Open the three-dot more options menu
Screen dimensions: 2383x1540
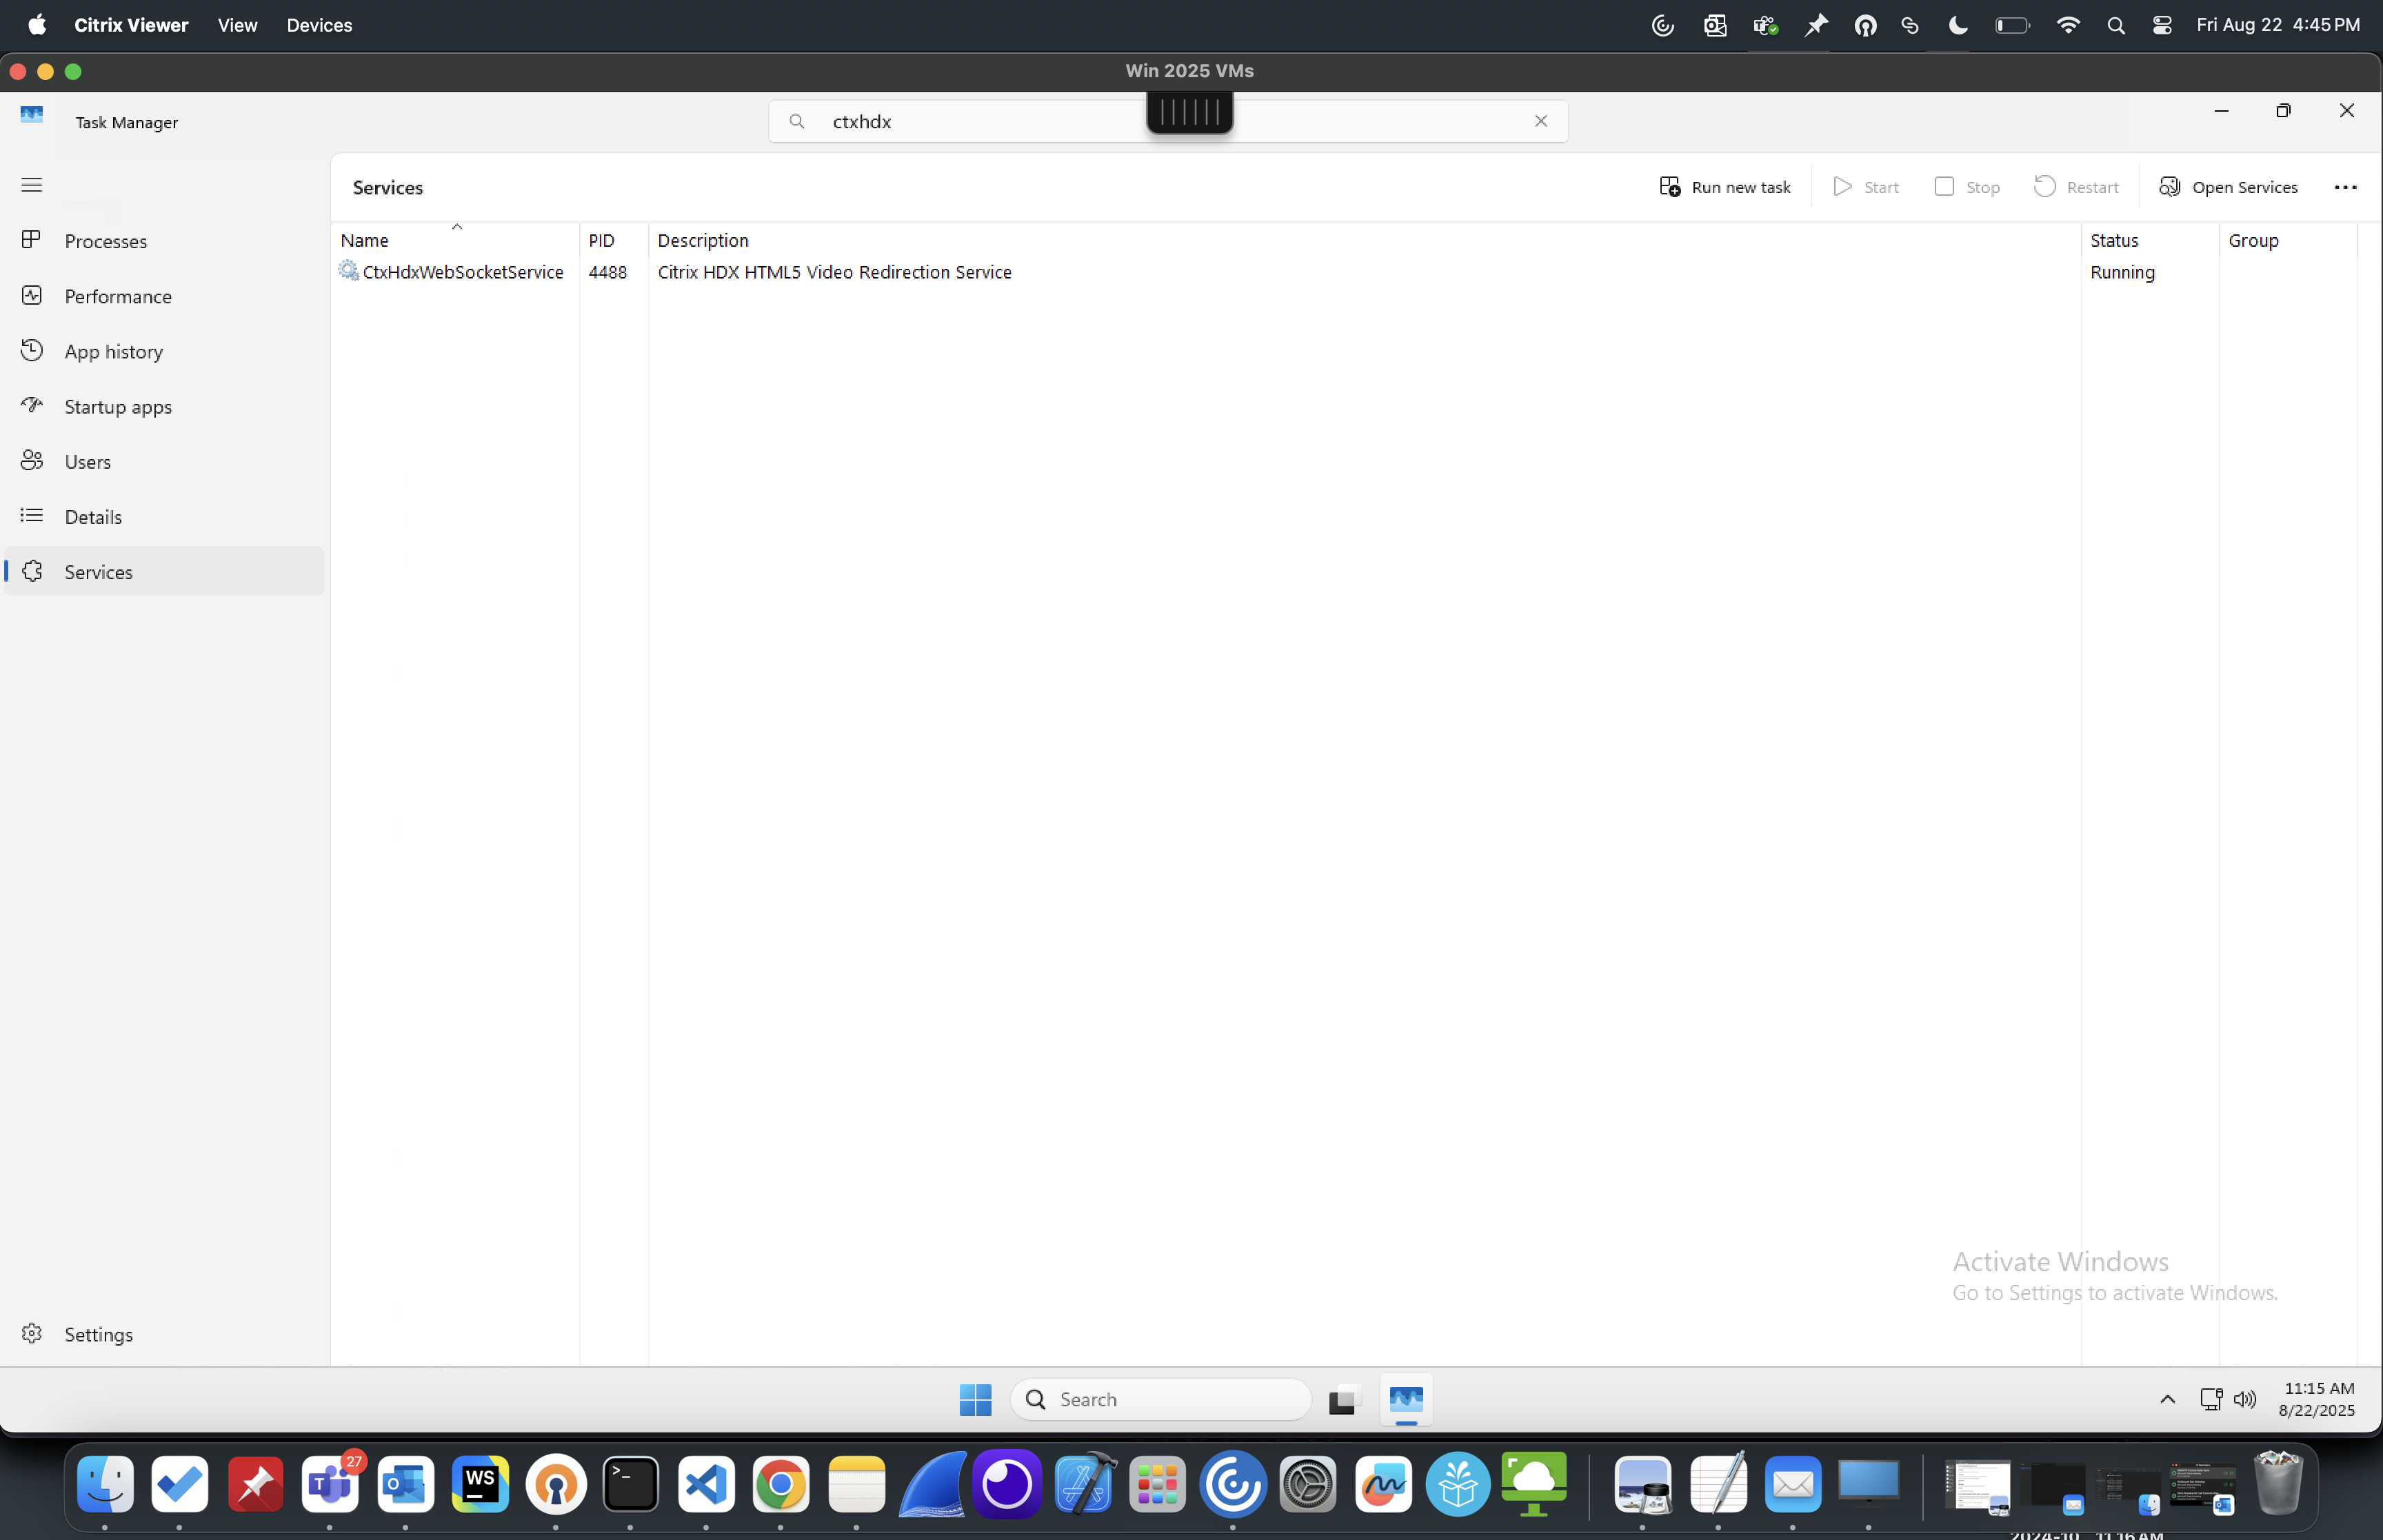(x=2345, y=187)
